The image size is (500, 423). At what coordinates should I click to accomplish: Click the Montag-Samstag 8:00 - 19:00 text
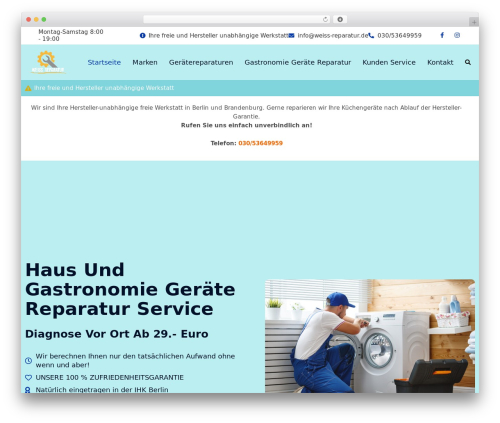(x=71, y=35)
